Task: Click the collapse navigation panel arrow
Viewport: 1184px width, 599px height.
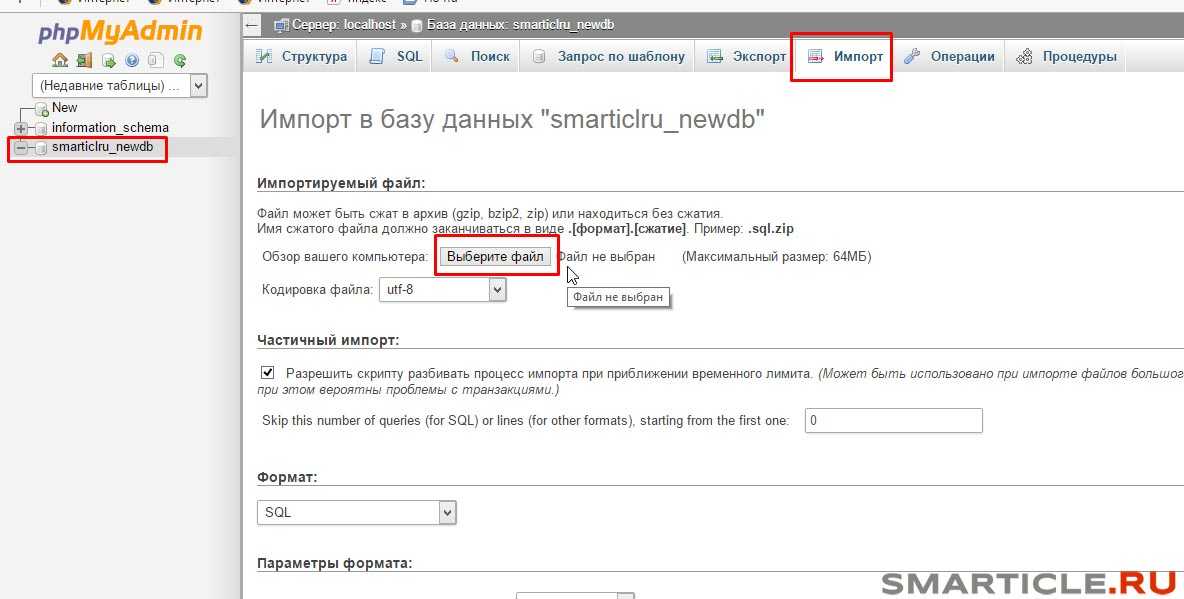Action: (x=252, y=24)
